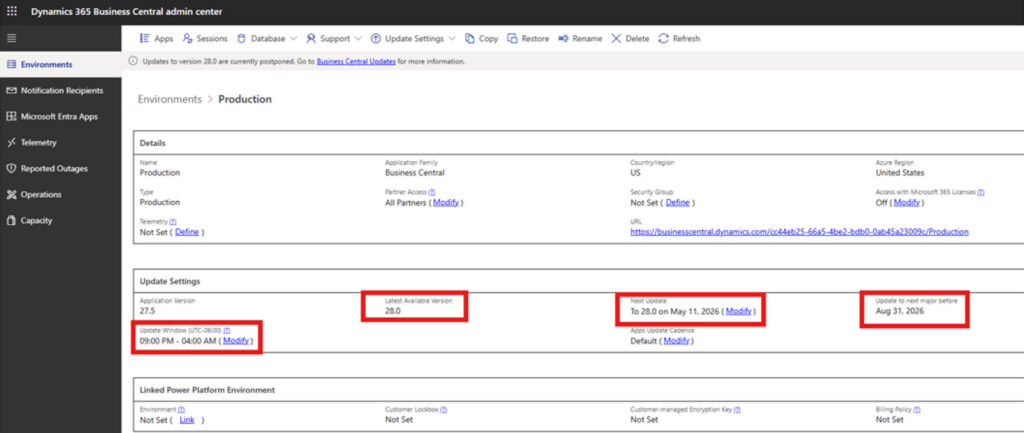Click the Apps toolbar button label
The width and height of the screenshot is (1024, 433).
pyautogui.click(x=164, y=39)
